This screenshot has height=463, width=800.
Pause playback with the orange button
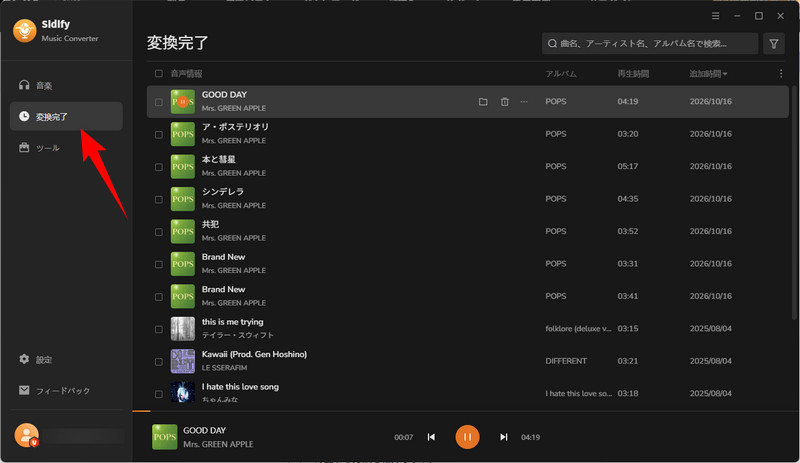point(467,437)
